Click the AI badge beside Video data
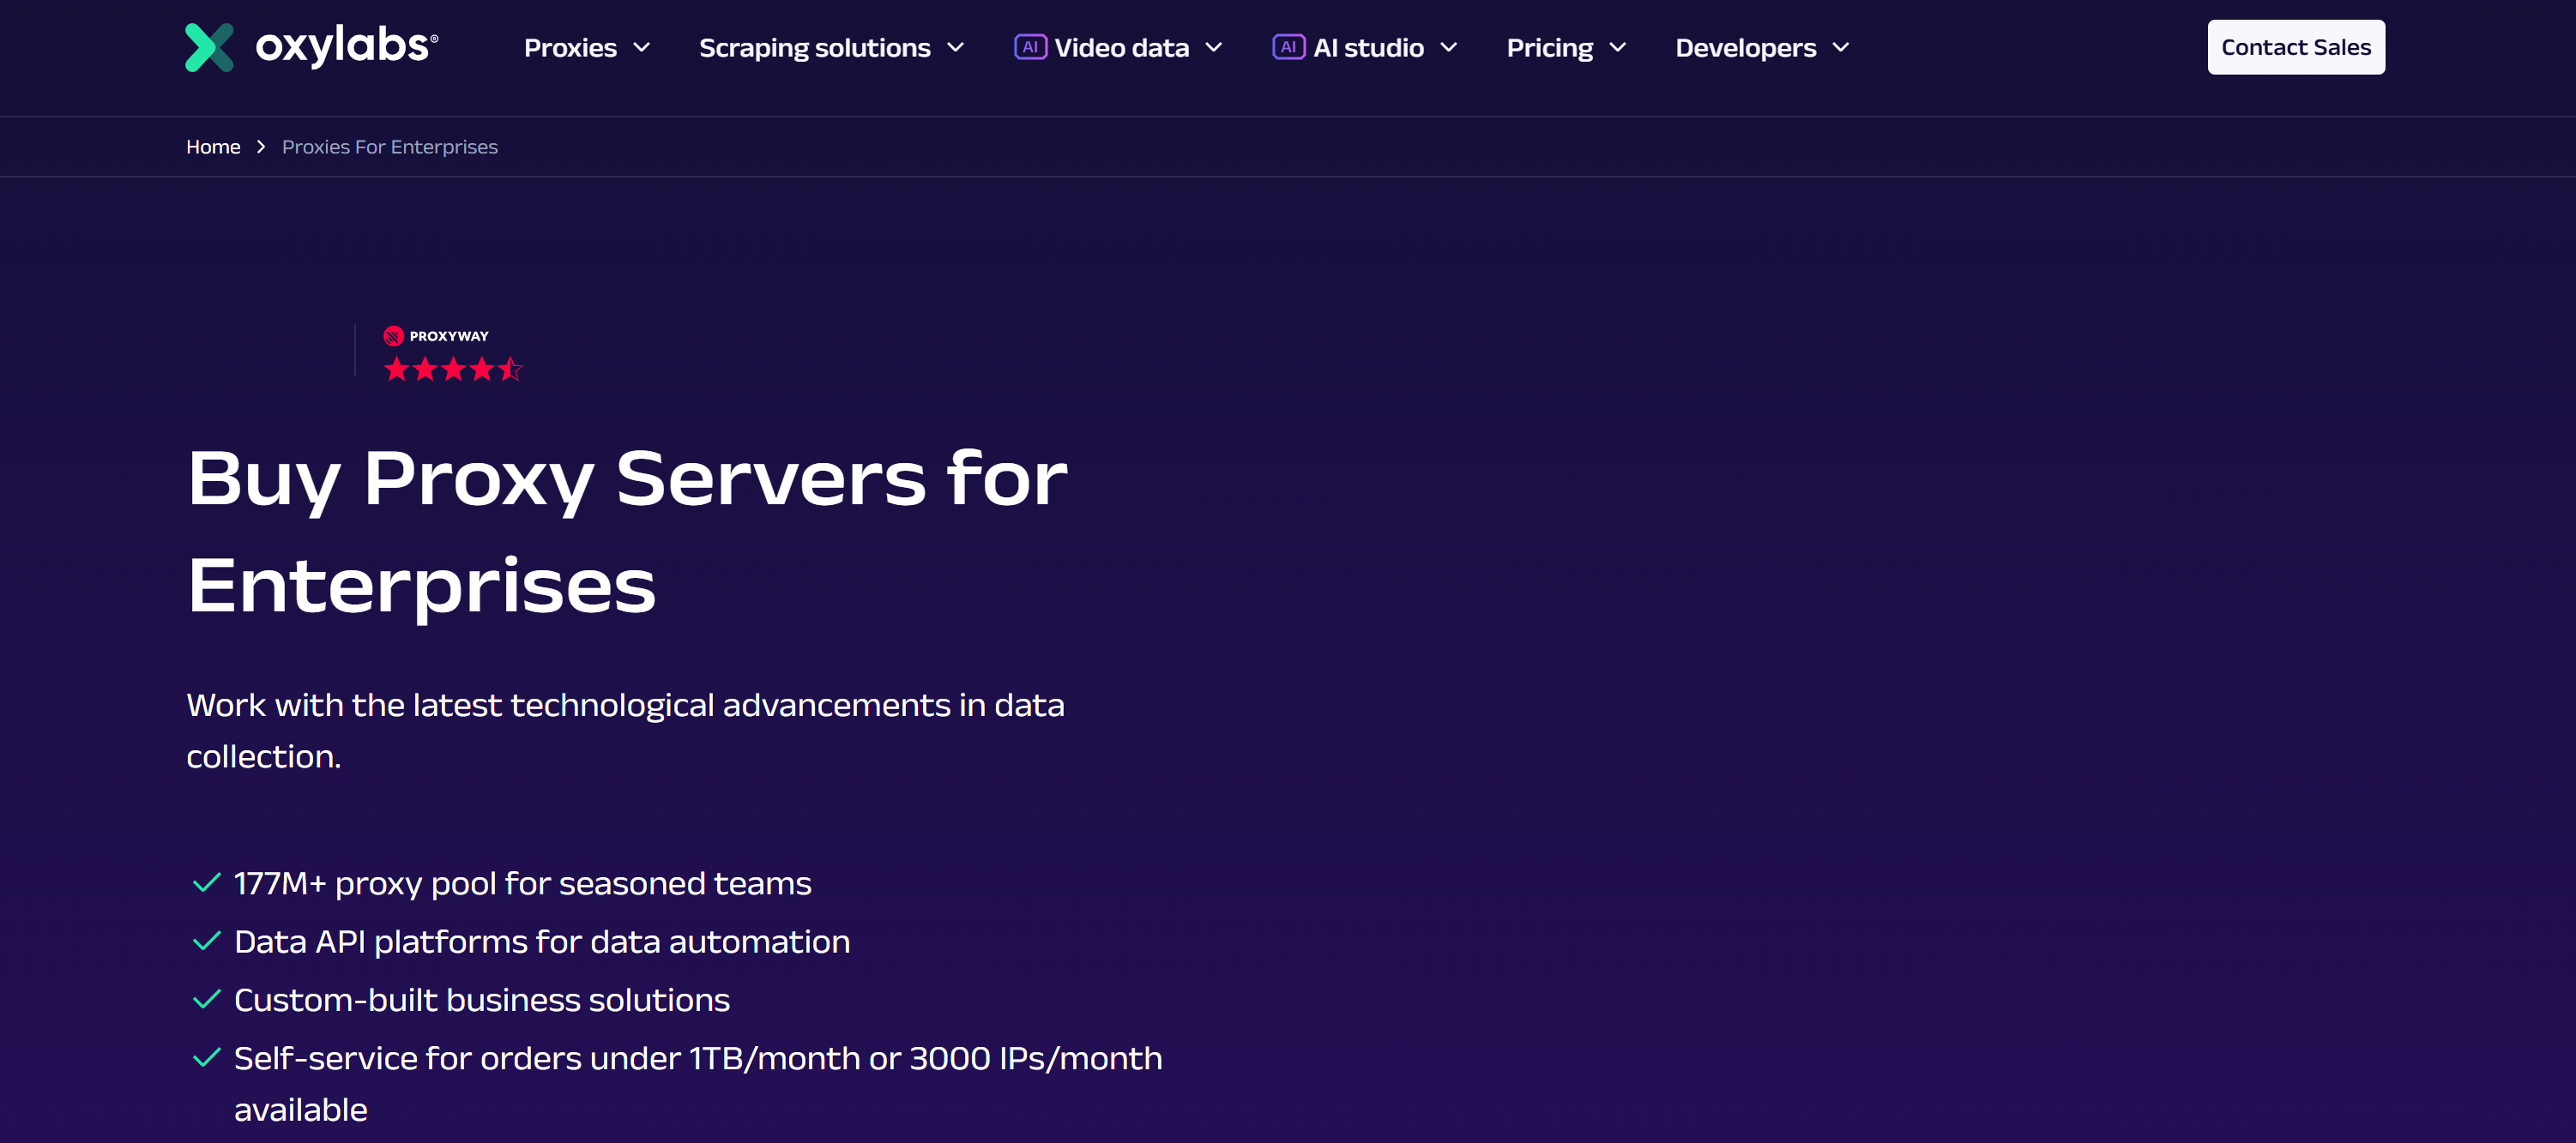Viewport: 2576px width, 1143px height. pos(1029,47)
